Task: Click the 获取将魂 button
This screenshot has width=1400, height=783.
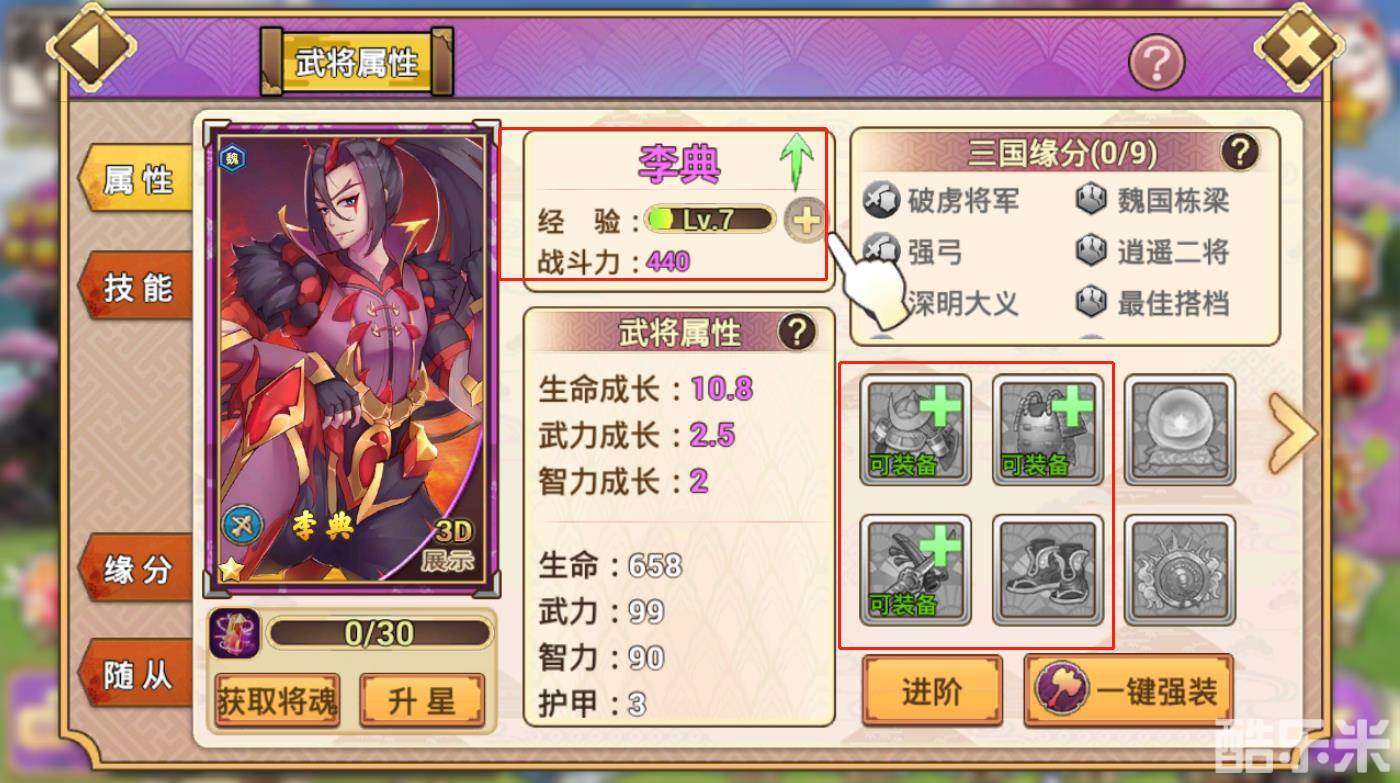Action: coord(277,701)
